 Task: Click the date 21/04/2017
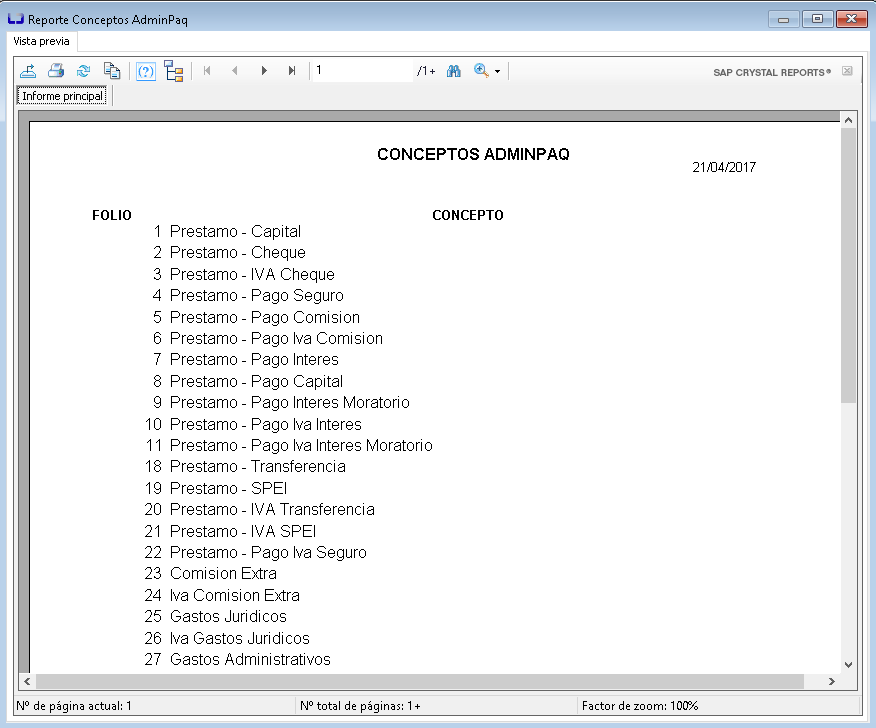click(x=724, y=167)
